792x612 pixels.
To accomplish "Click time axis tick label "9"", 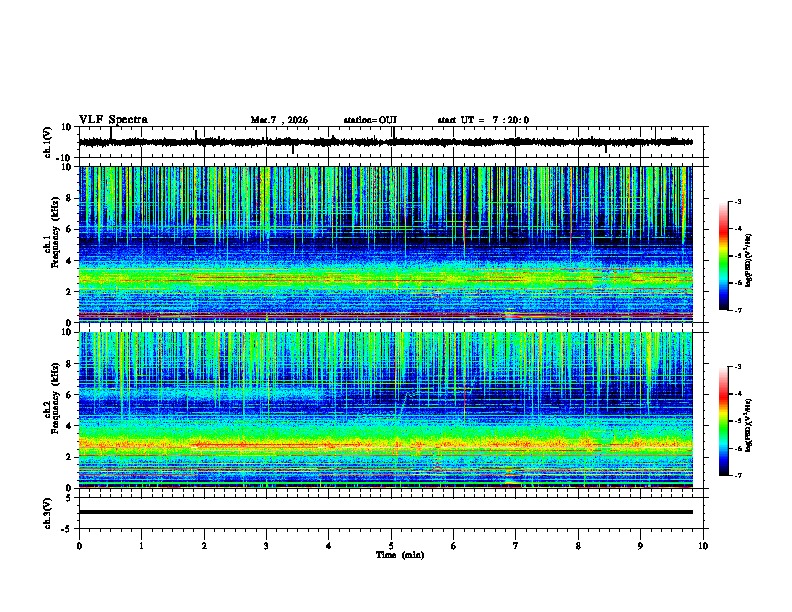I will [640, 546].
